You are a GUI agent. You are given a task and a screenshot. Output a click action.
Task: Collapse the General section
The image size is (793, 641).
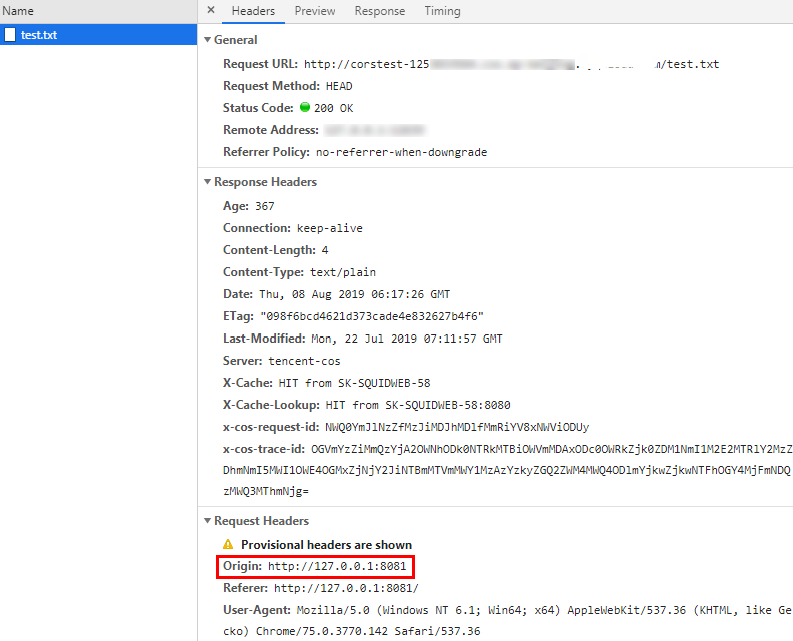tap(208, 40)
